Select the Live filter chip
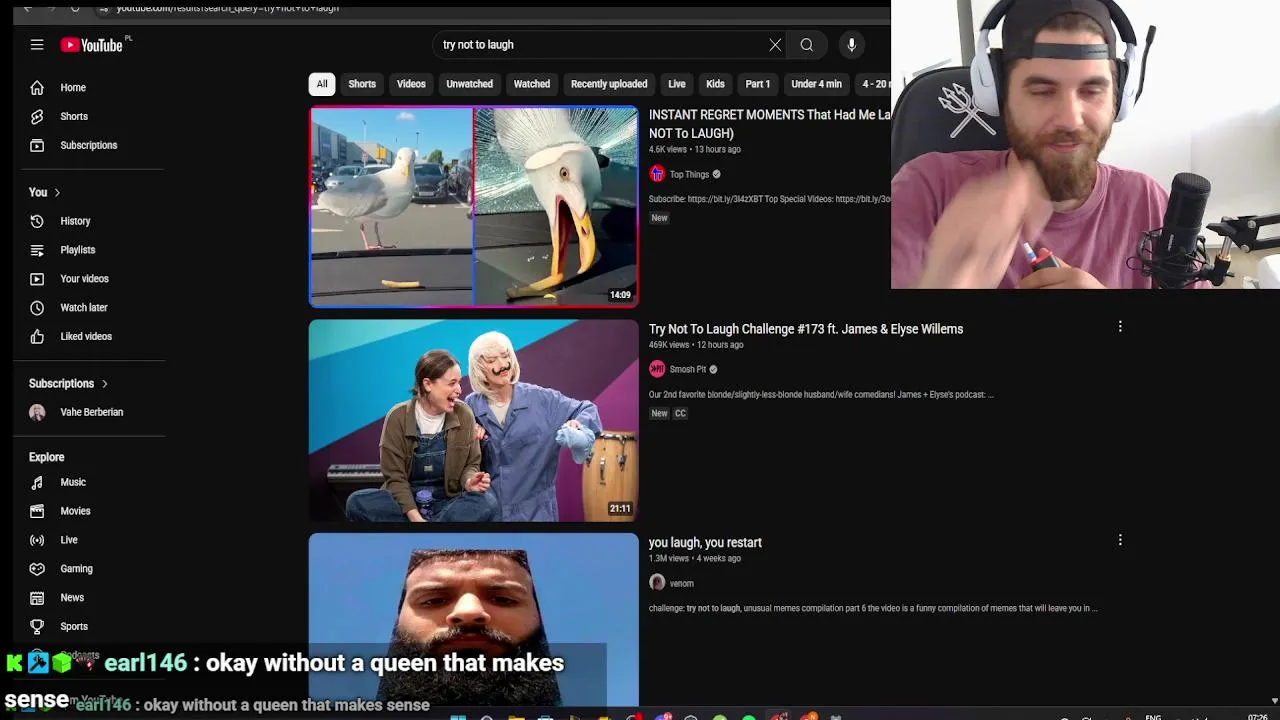Screen dimensions: 1280x720 (677, 84)
